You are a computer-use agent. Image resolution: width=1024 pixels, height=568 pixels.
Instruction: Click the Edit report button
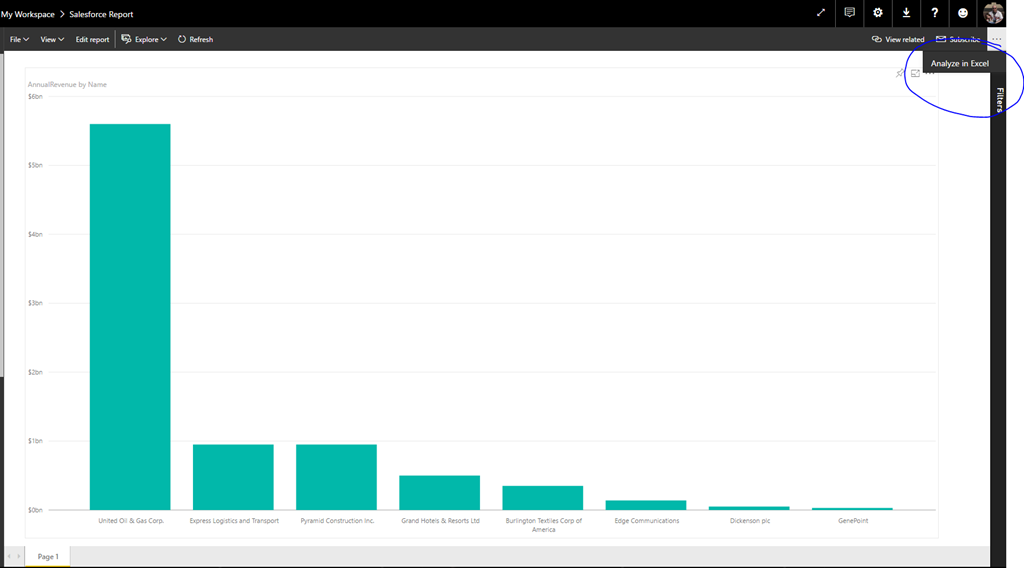point(93,39)
